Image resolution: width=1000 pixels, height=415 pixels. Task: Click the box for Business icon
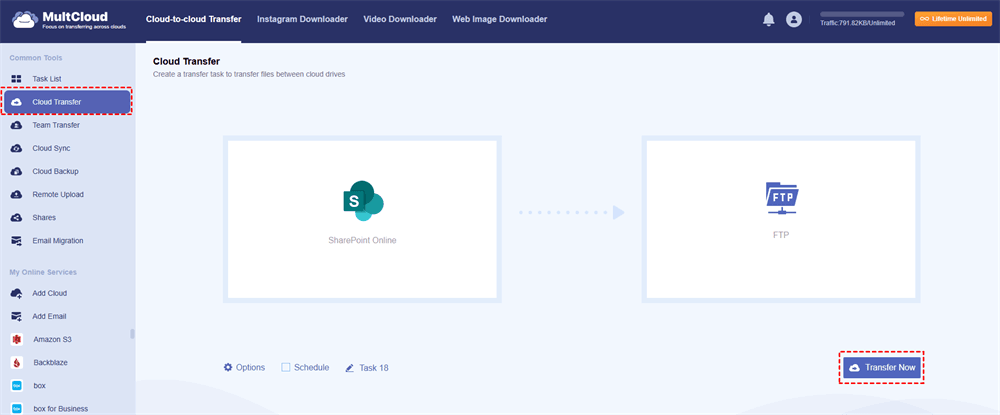pos(17,409)
